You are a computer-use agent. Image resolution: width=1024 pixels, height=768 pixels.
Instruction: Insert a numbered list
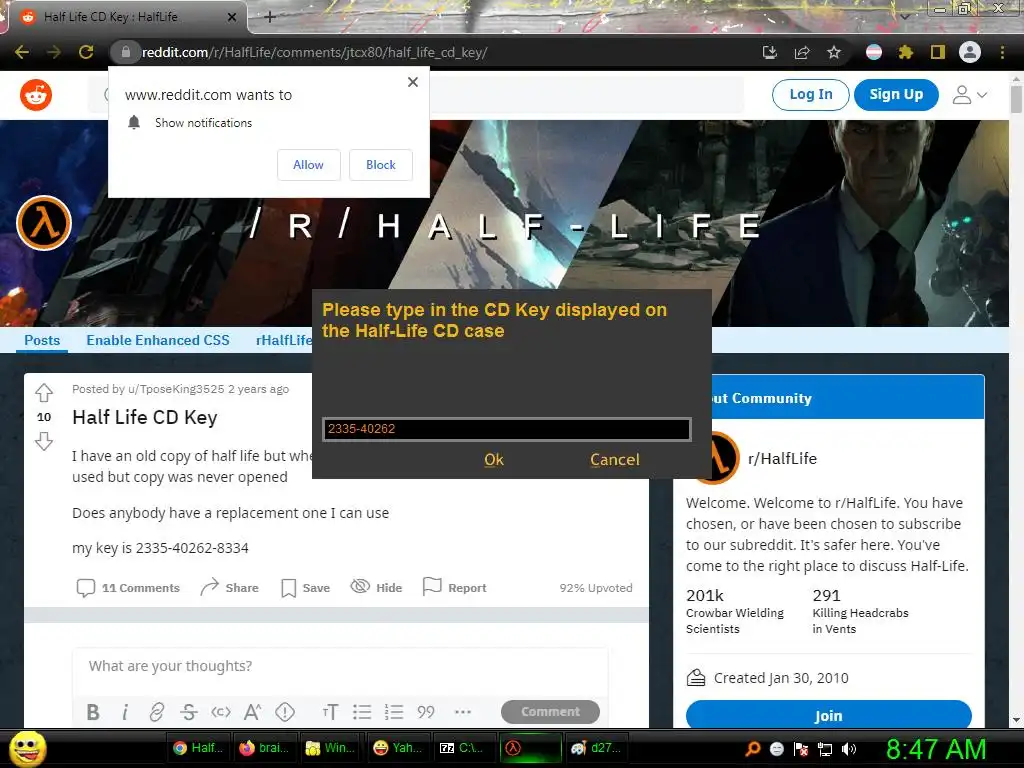(x=394, y=712)
